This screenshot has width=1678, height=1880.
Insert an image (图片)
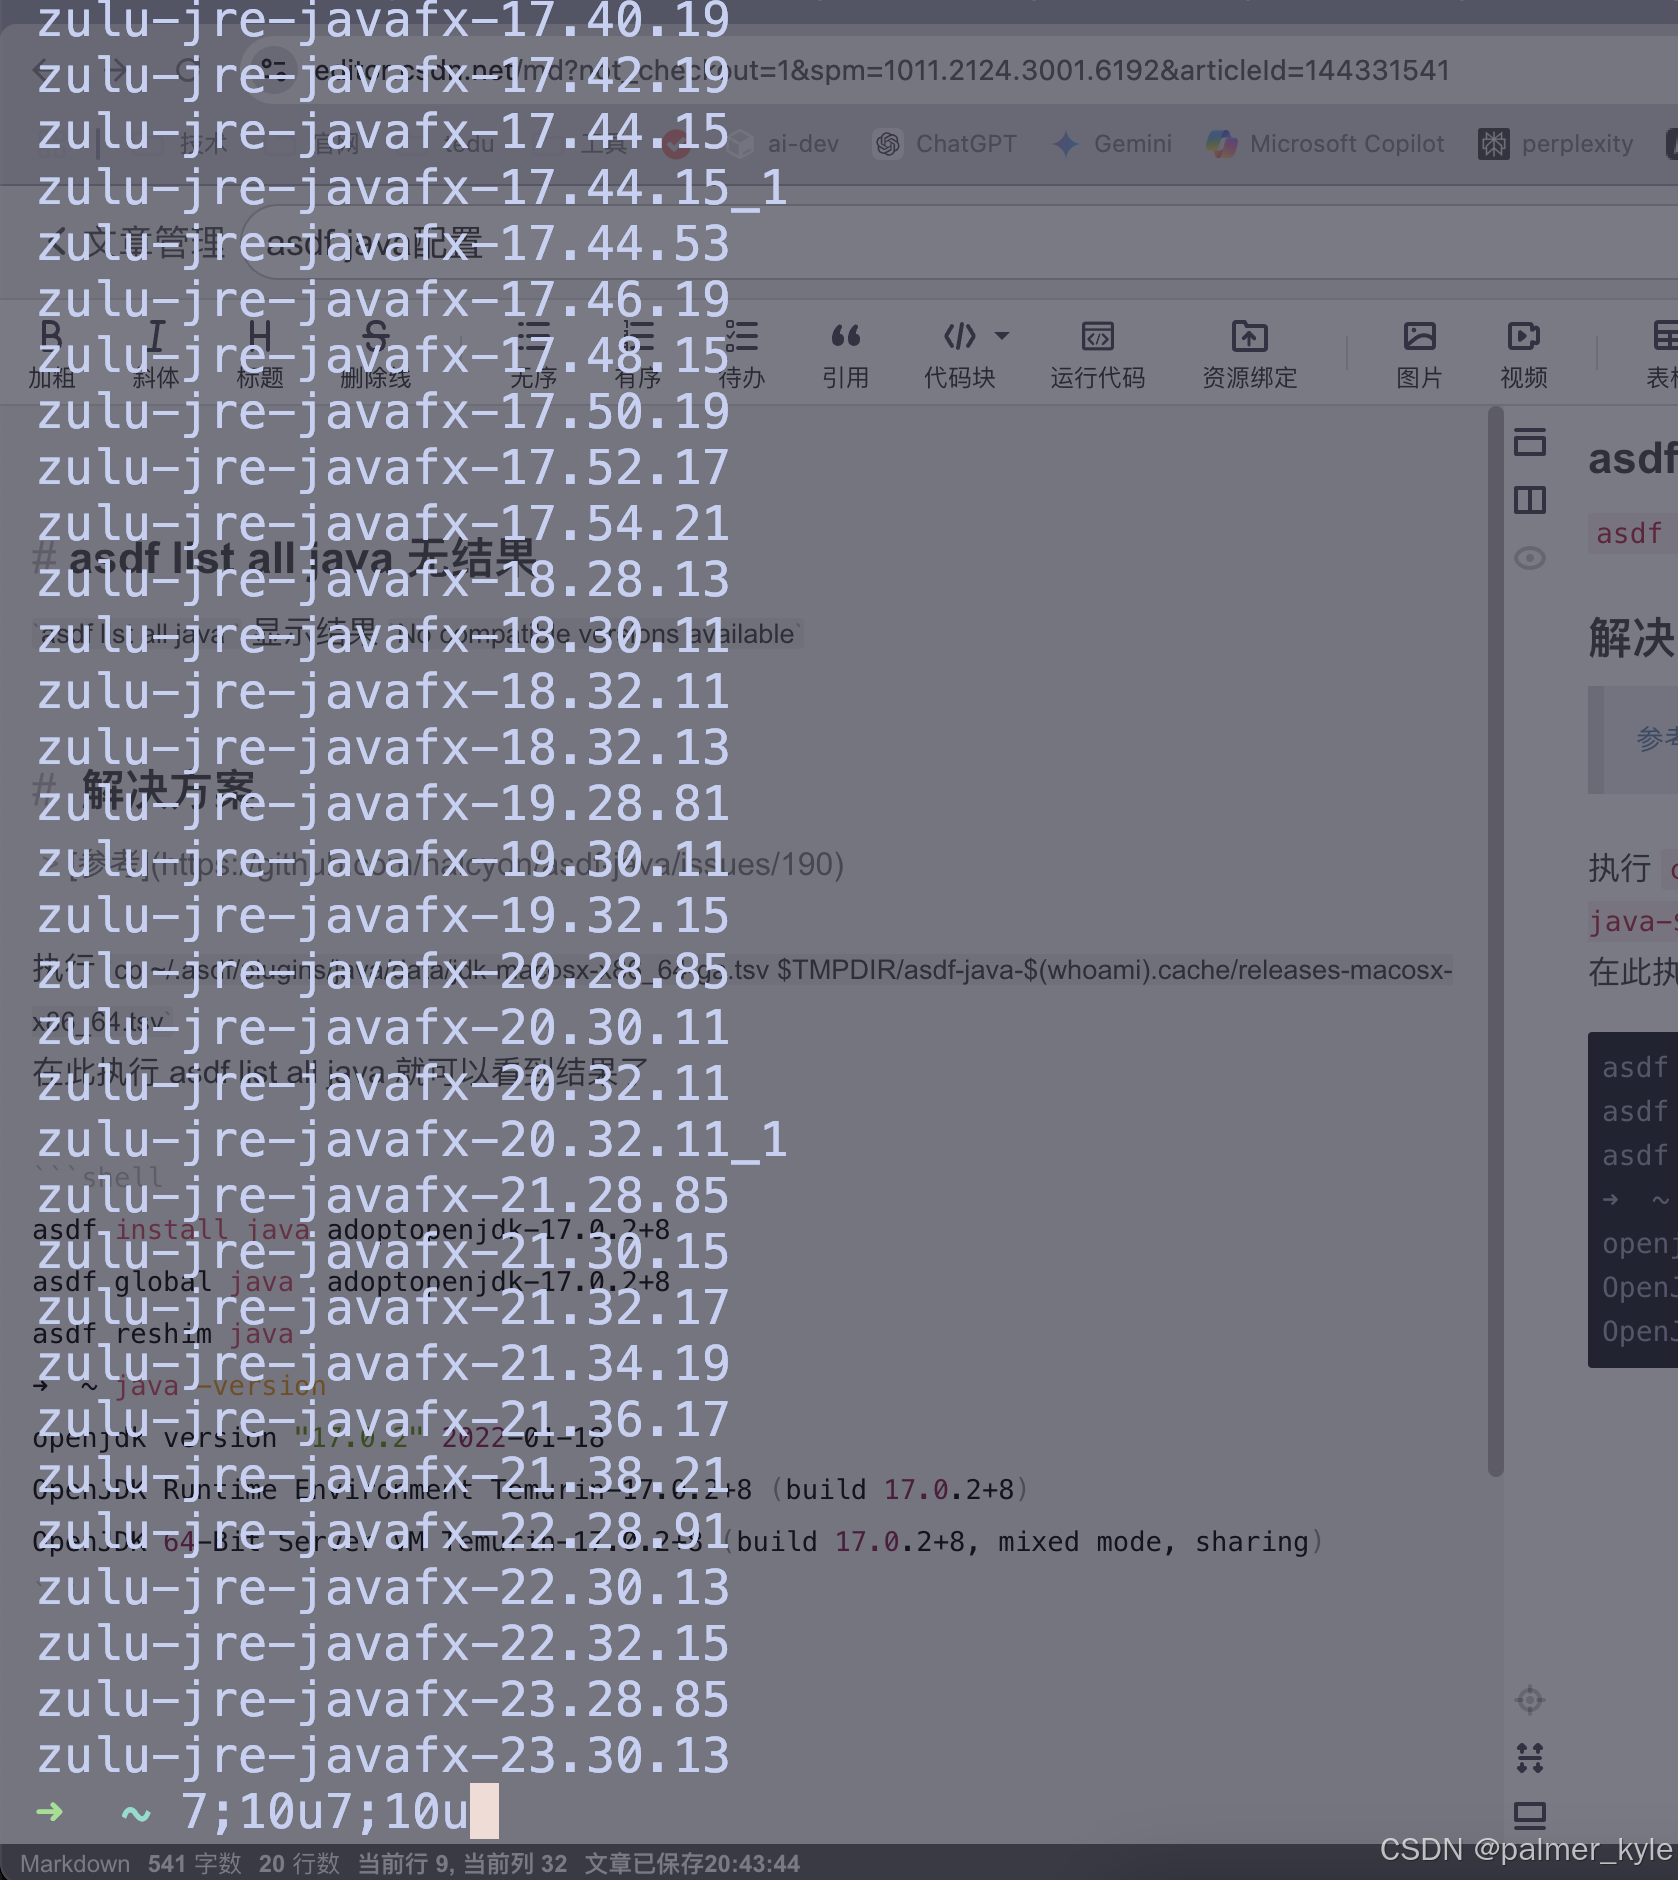[x=1419, y=353]
